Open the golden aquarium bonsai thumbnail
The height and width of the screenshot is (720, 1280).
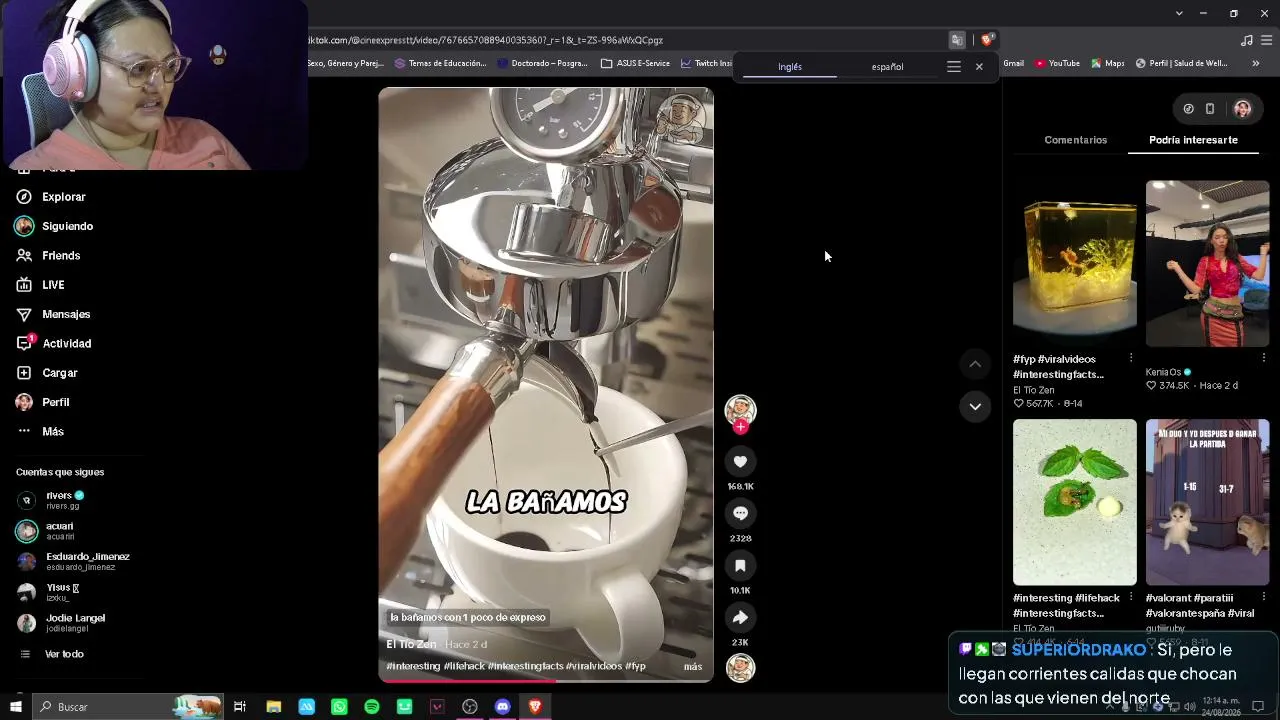[1075, 263]
